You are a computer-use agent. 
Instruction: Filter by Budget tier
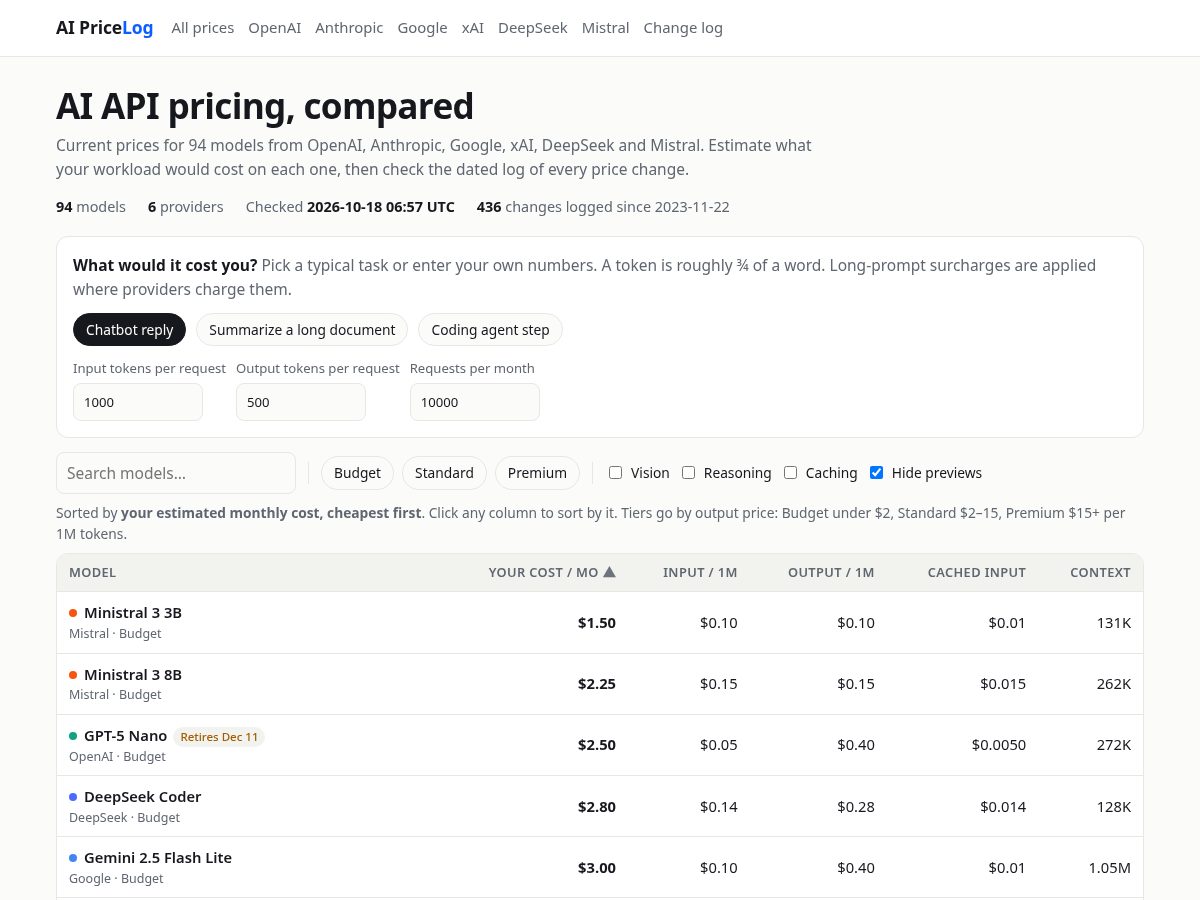357,473
